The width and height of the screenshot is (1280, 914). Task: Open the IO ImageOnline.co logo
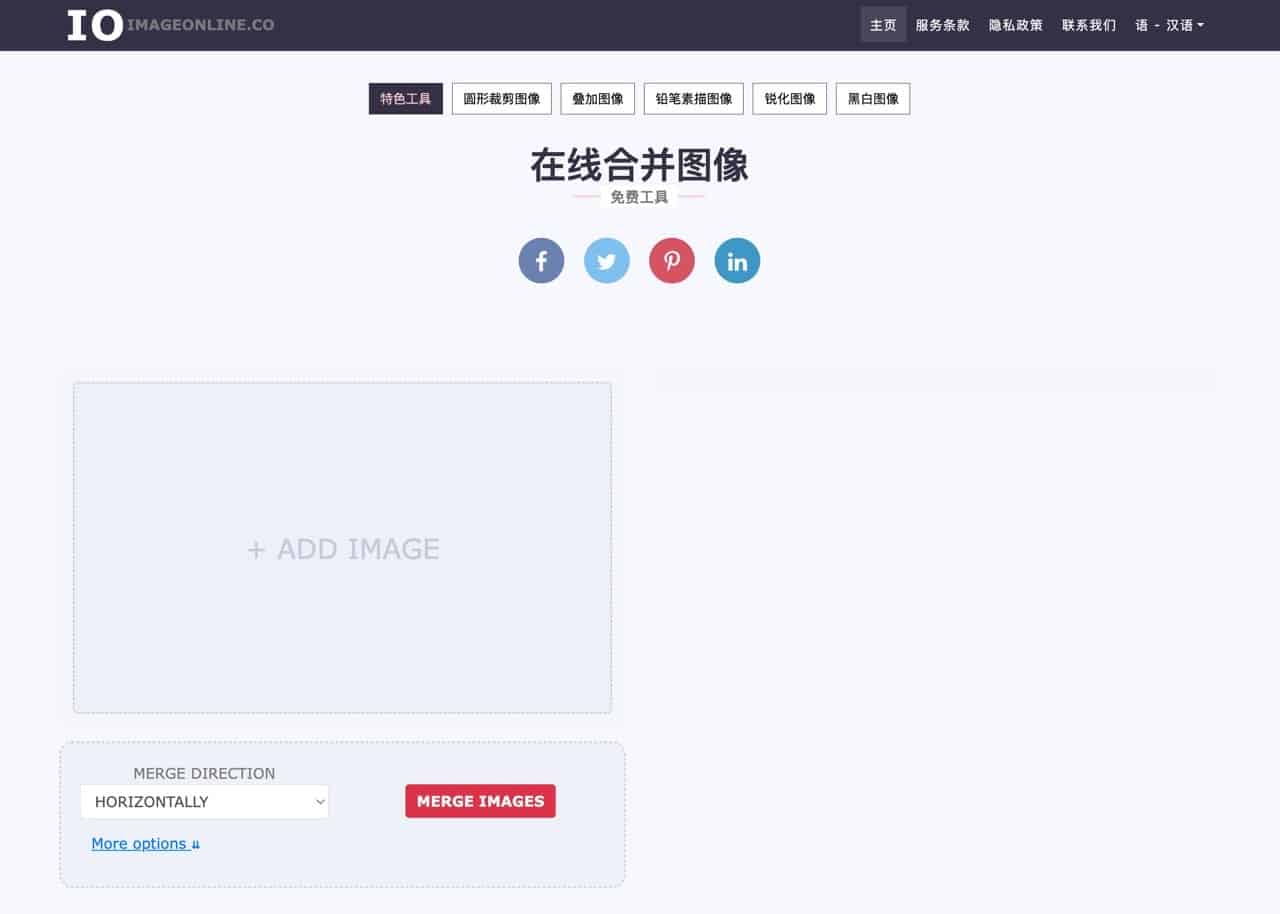(x=170, y=25)
